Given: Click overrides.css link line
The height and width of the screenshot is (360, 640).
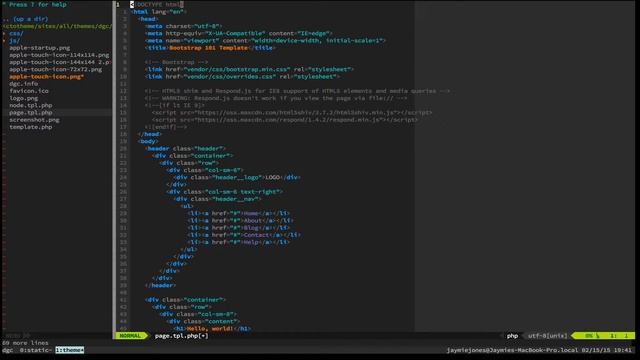Looking at the screenshot, I should click(242, 76).
